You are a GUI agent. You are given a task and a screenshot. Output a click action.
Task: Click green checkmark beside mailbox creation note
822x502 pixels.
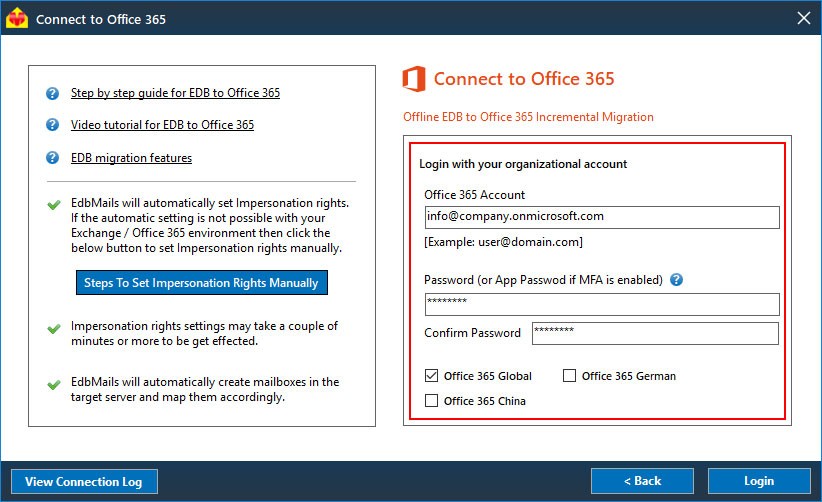click(53, 383)
